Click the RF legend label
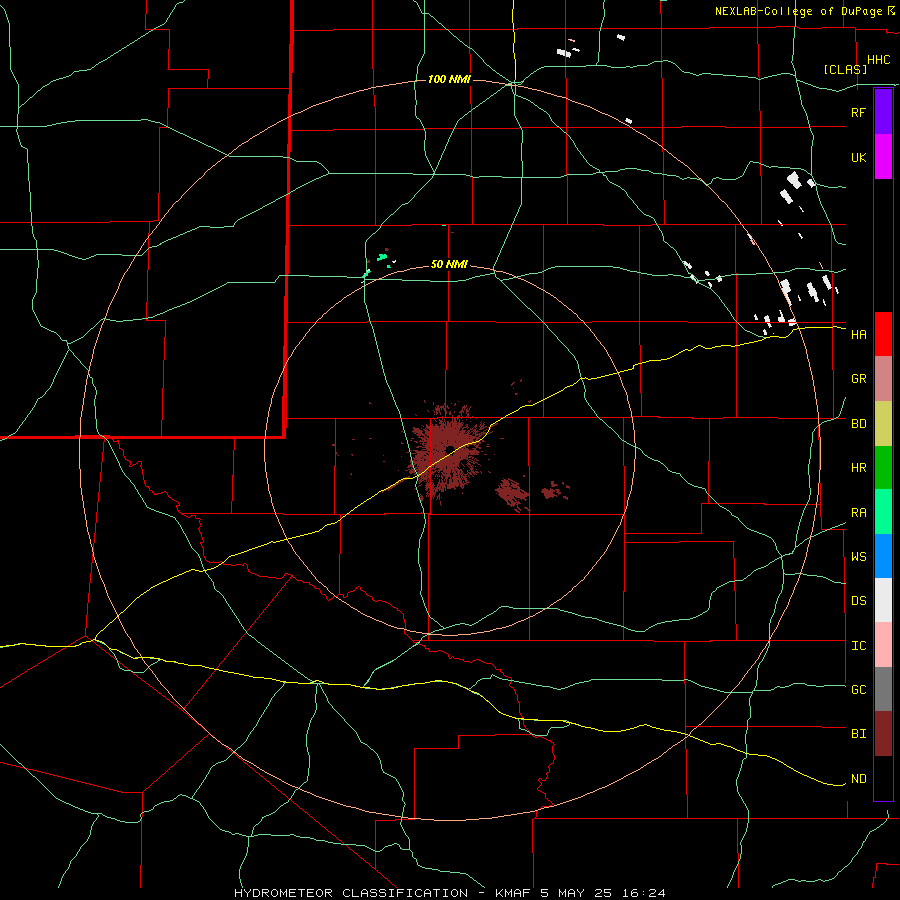The height and width of the screenshot is (900, 900). [858, 112]
